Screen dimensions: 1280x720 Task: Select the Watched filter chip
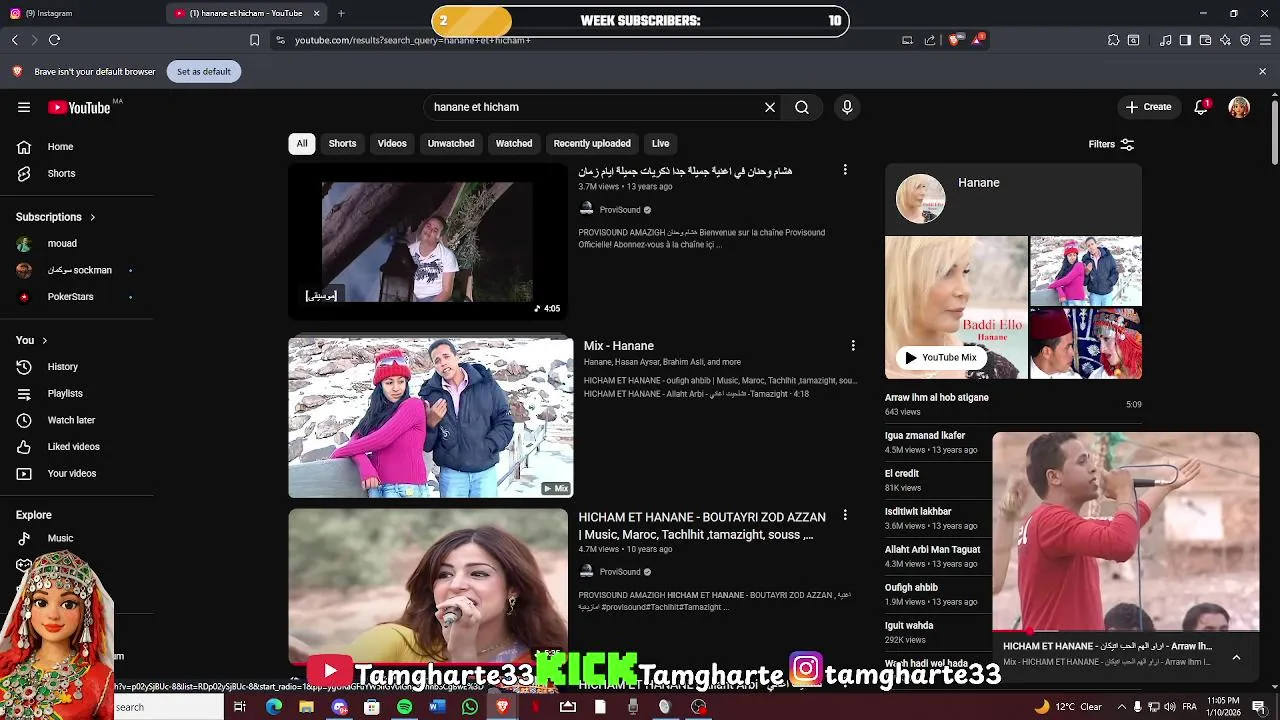(514, 143)
